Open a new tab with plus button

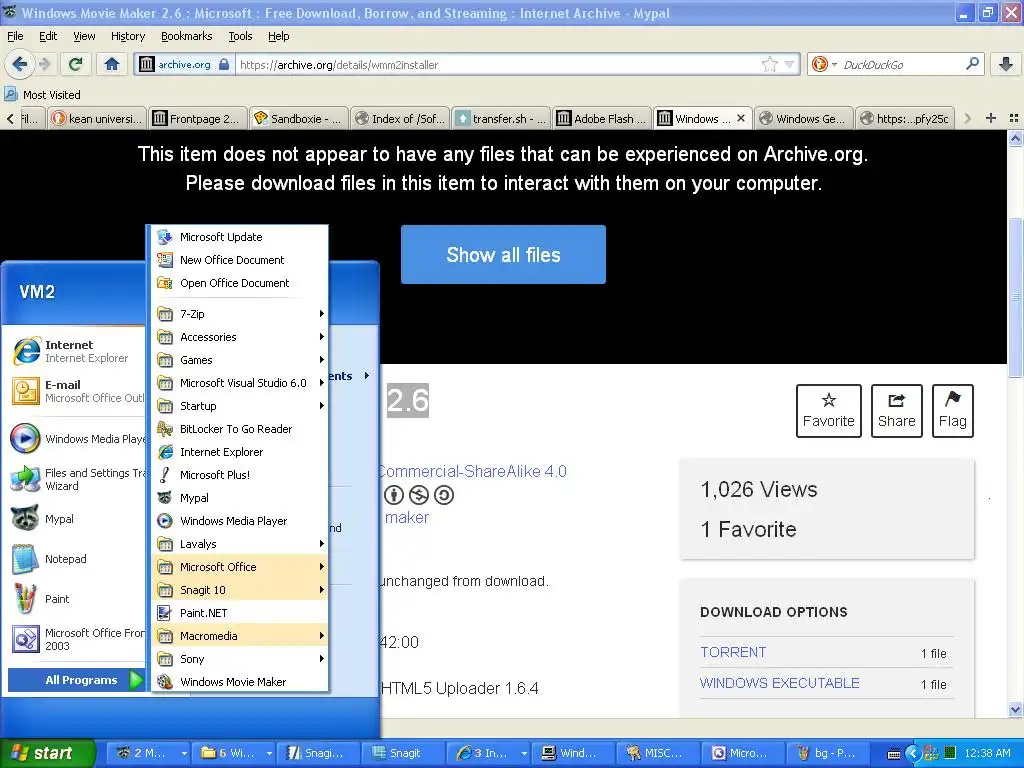coord(991,118)
